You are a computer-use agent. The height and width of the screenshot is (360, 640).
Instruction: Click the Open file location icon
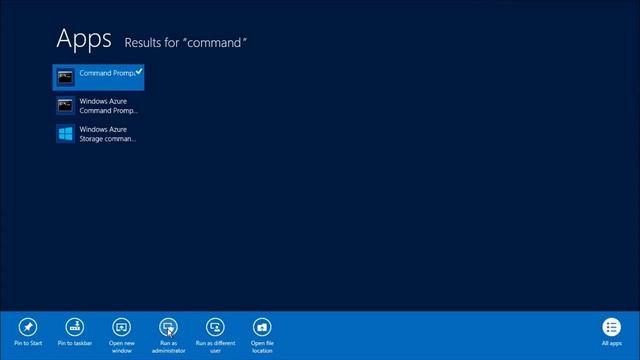pyautogui.click(x=262, y=327)
